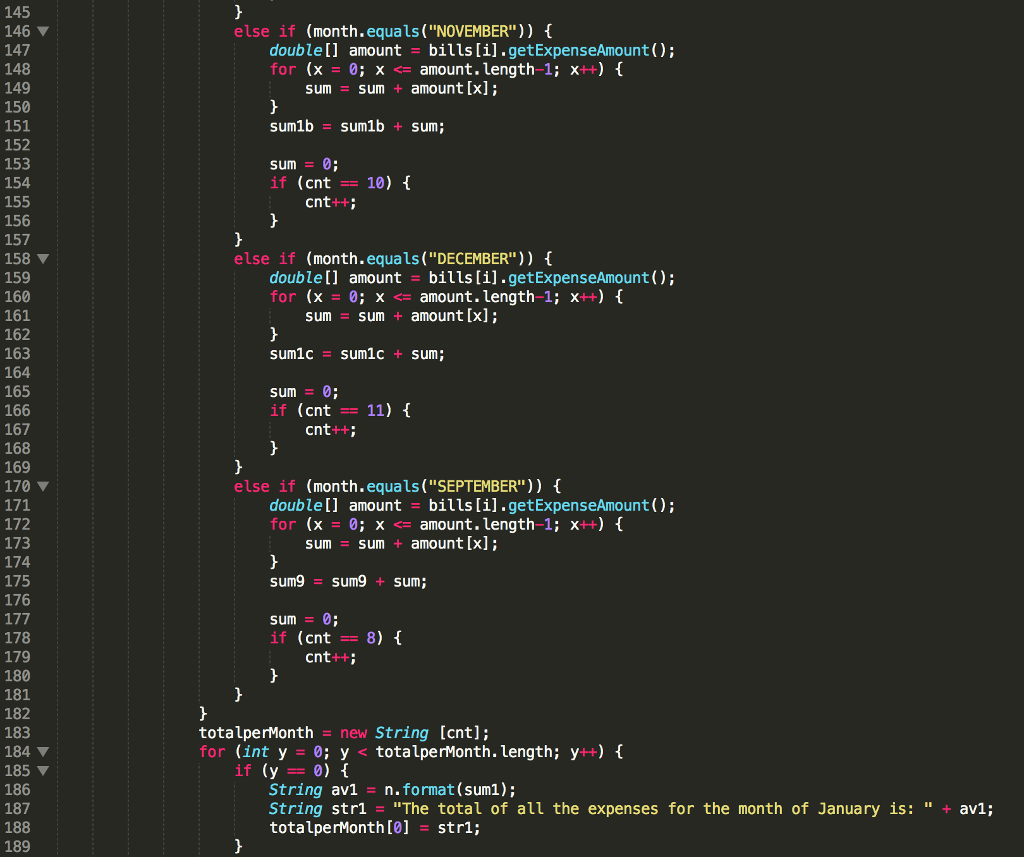Select line number 189 in the gutter
The height and width of the screenshot is (857, 1024).
pos(18,846)
